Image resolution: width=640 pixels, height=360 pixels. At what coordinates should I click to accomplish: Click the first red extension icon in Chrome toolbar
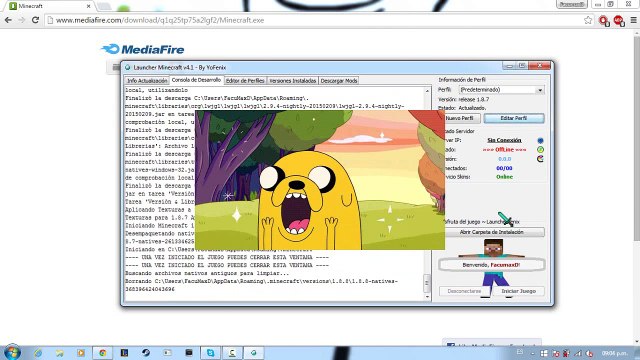click(x=604, y=20)
